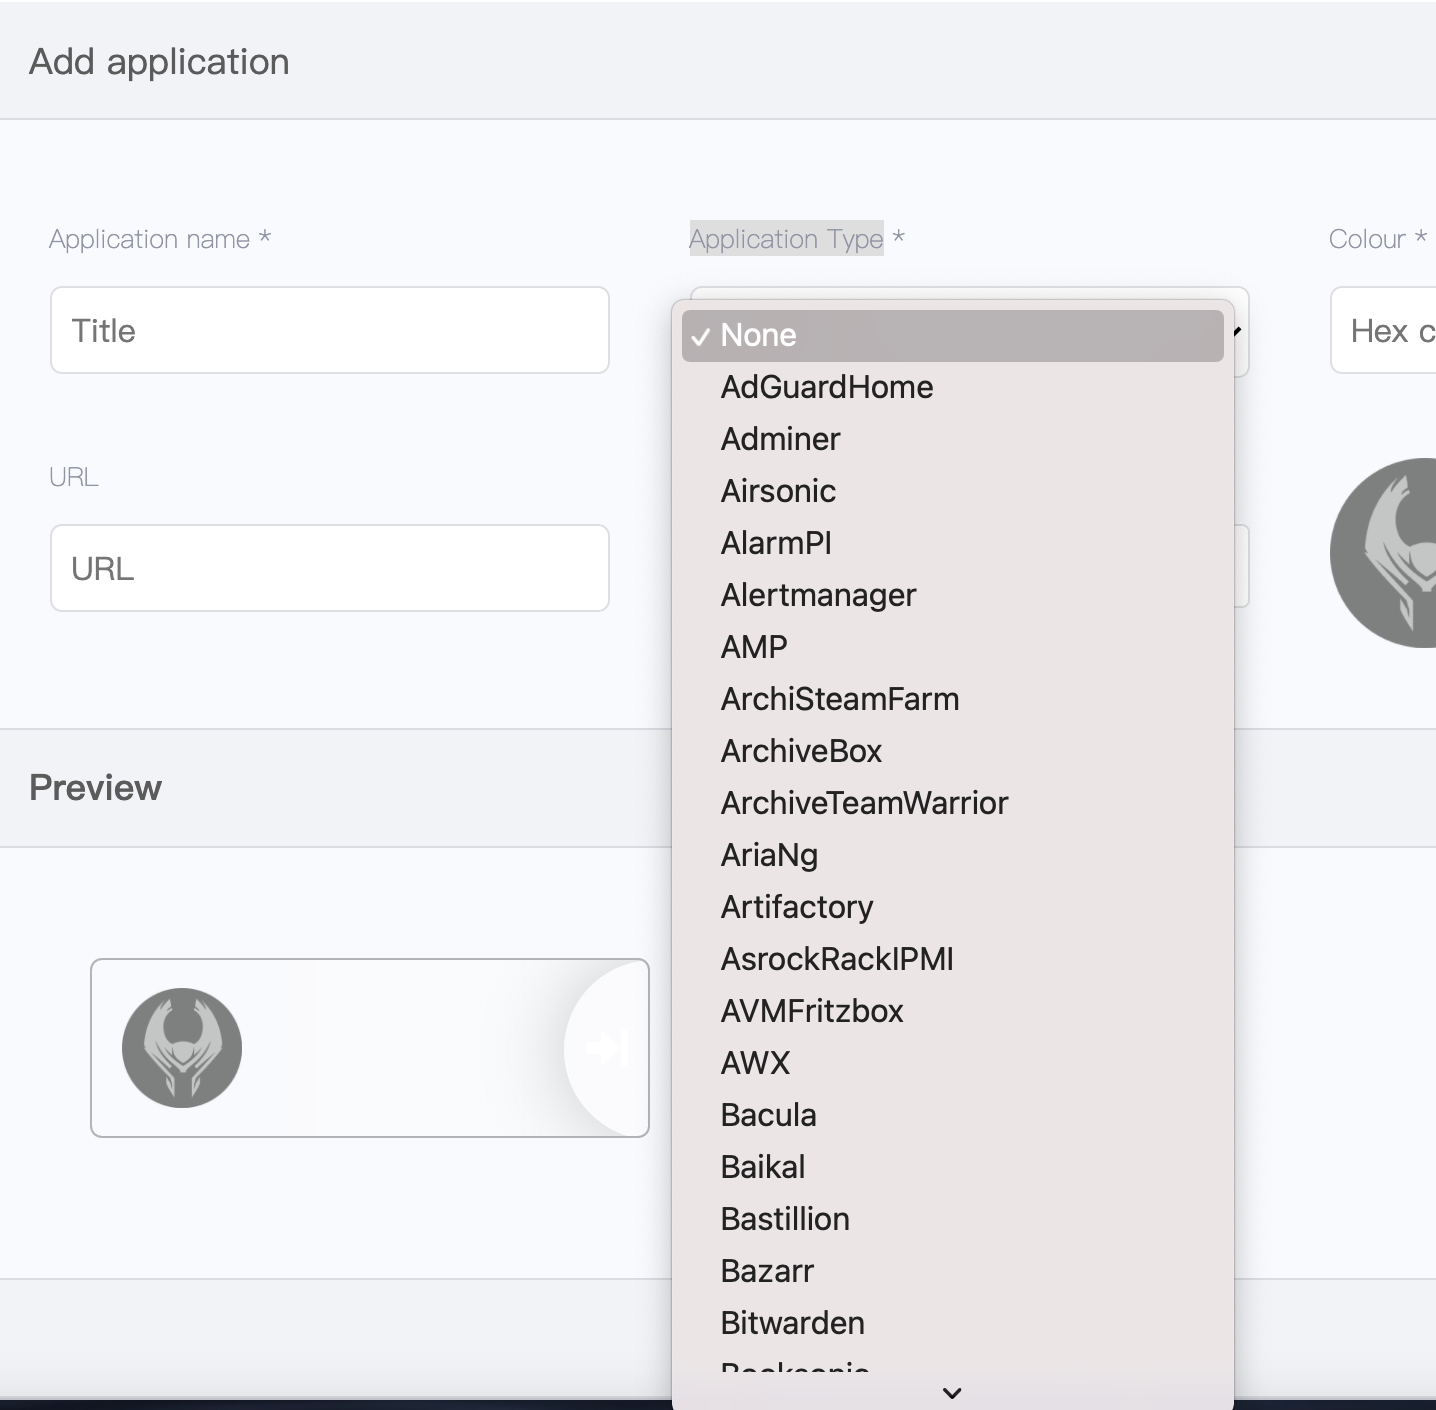This screenshot has height=1410, width=1436.
Task: Pick AsrockRackIPMI from the list
Action: click(x=952, y=959)
